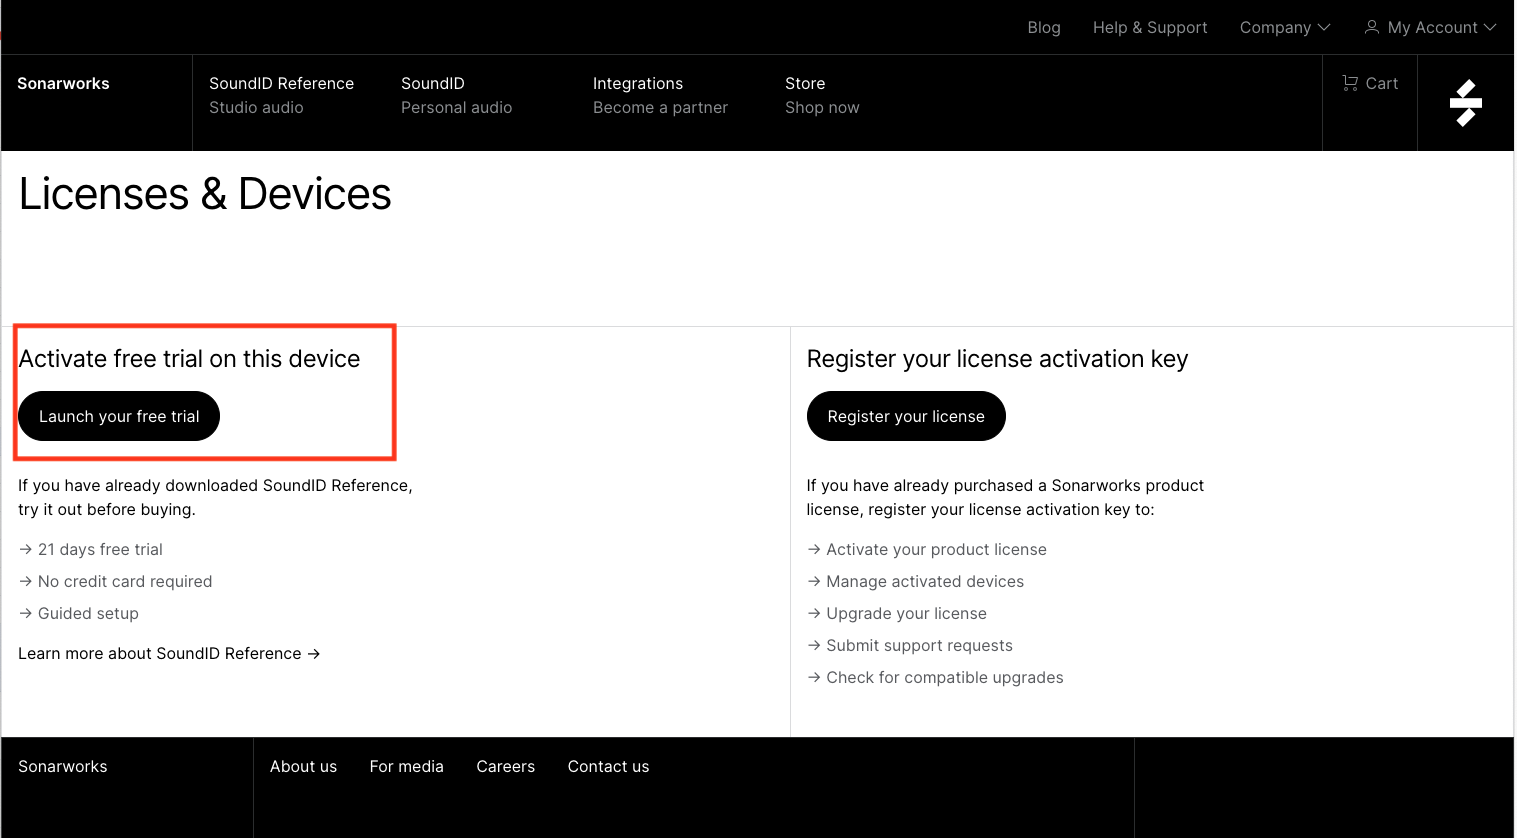
Task: Follow Learn more about SoundID Reference link
Action: point(168,653)
